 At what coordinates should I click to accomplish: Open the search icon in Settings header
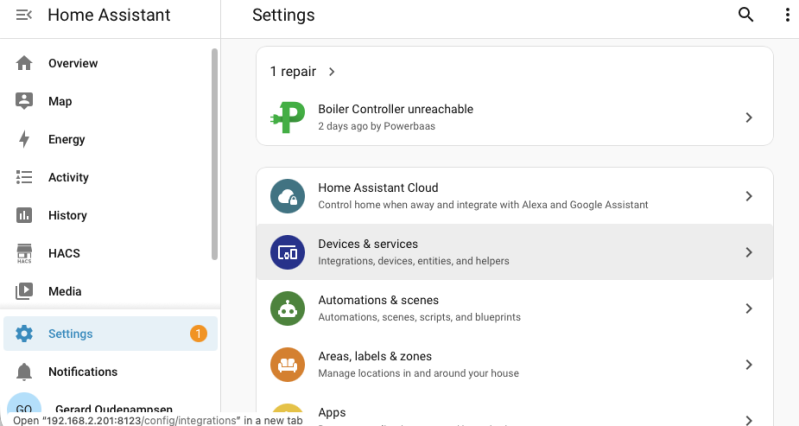tap(745, 15)
